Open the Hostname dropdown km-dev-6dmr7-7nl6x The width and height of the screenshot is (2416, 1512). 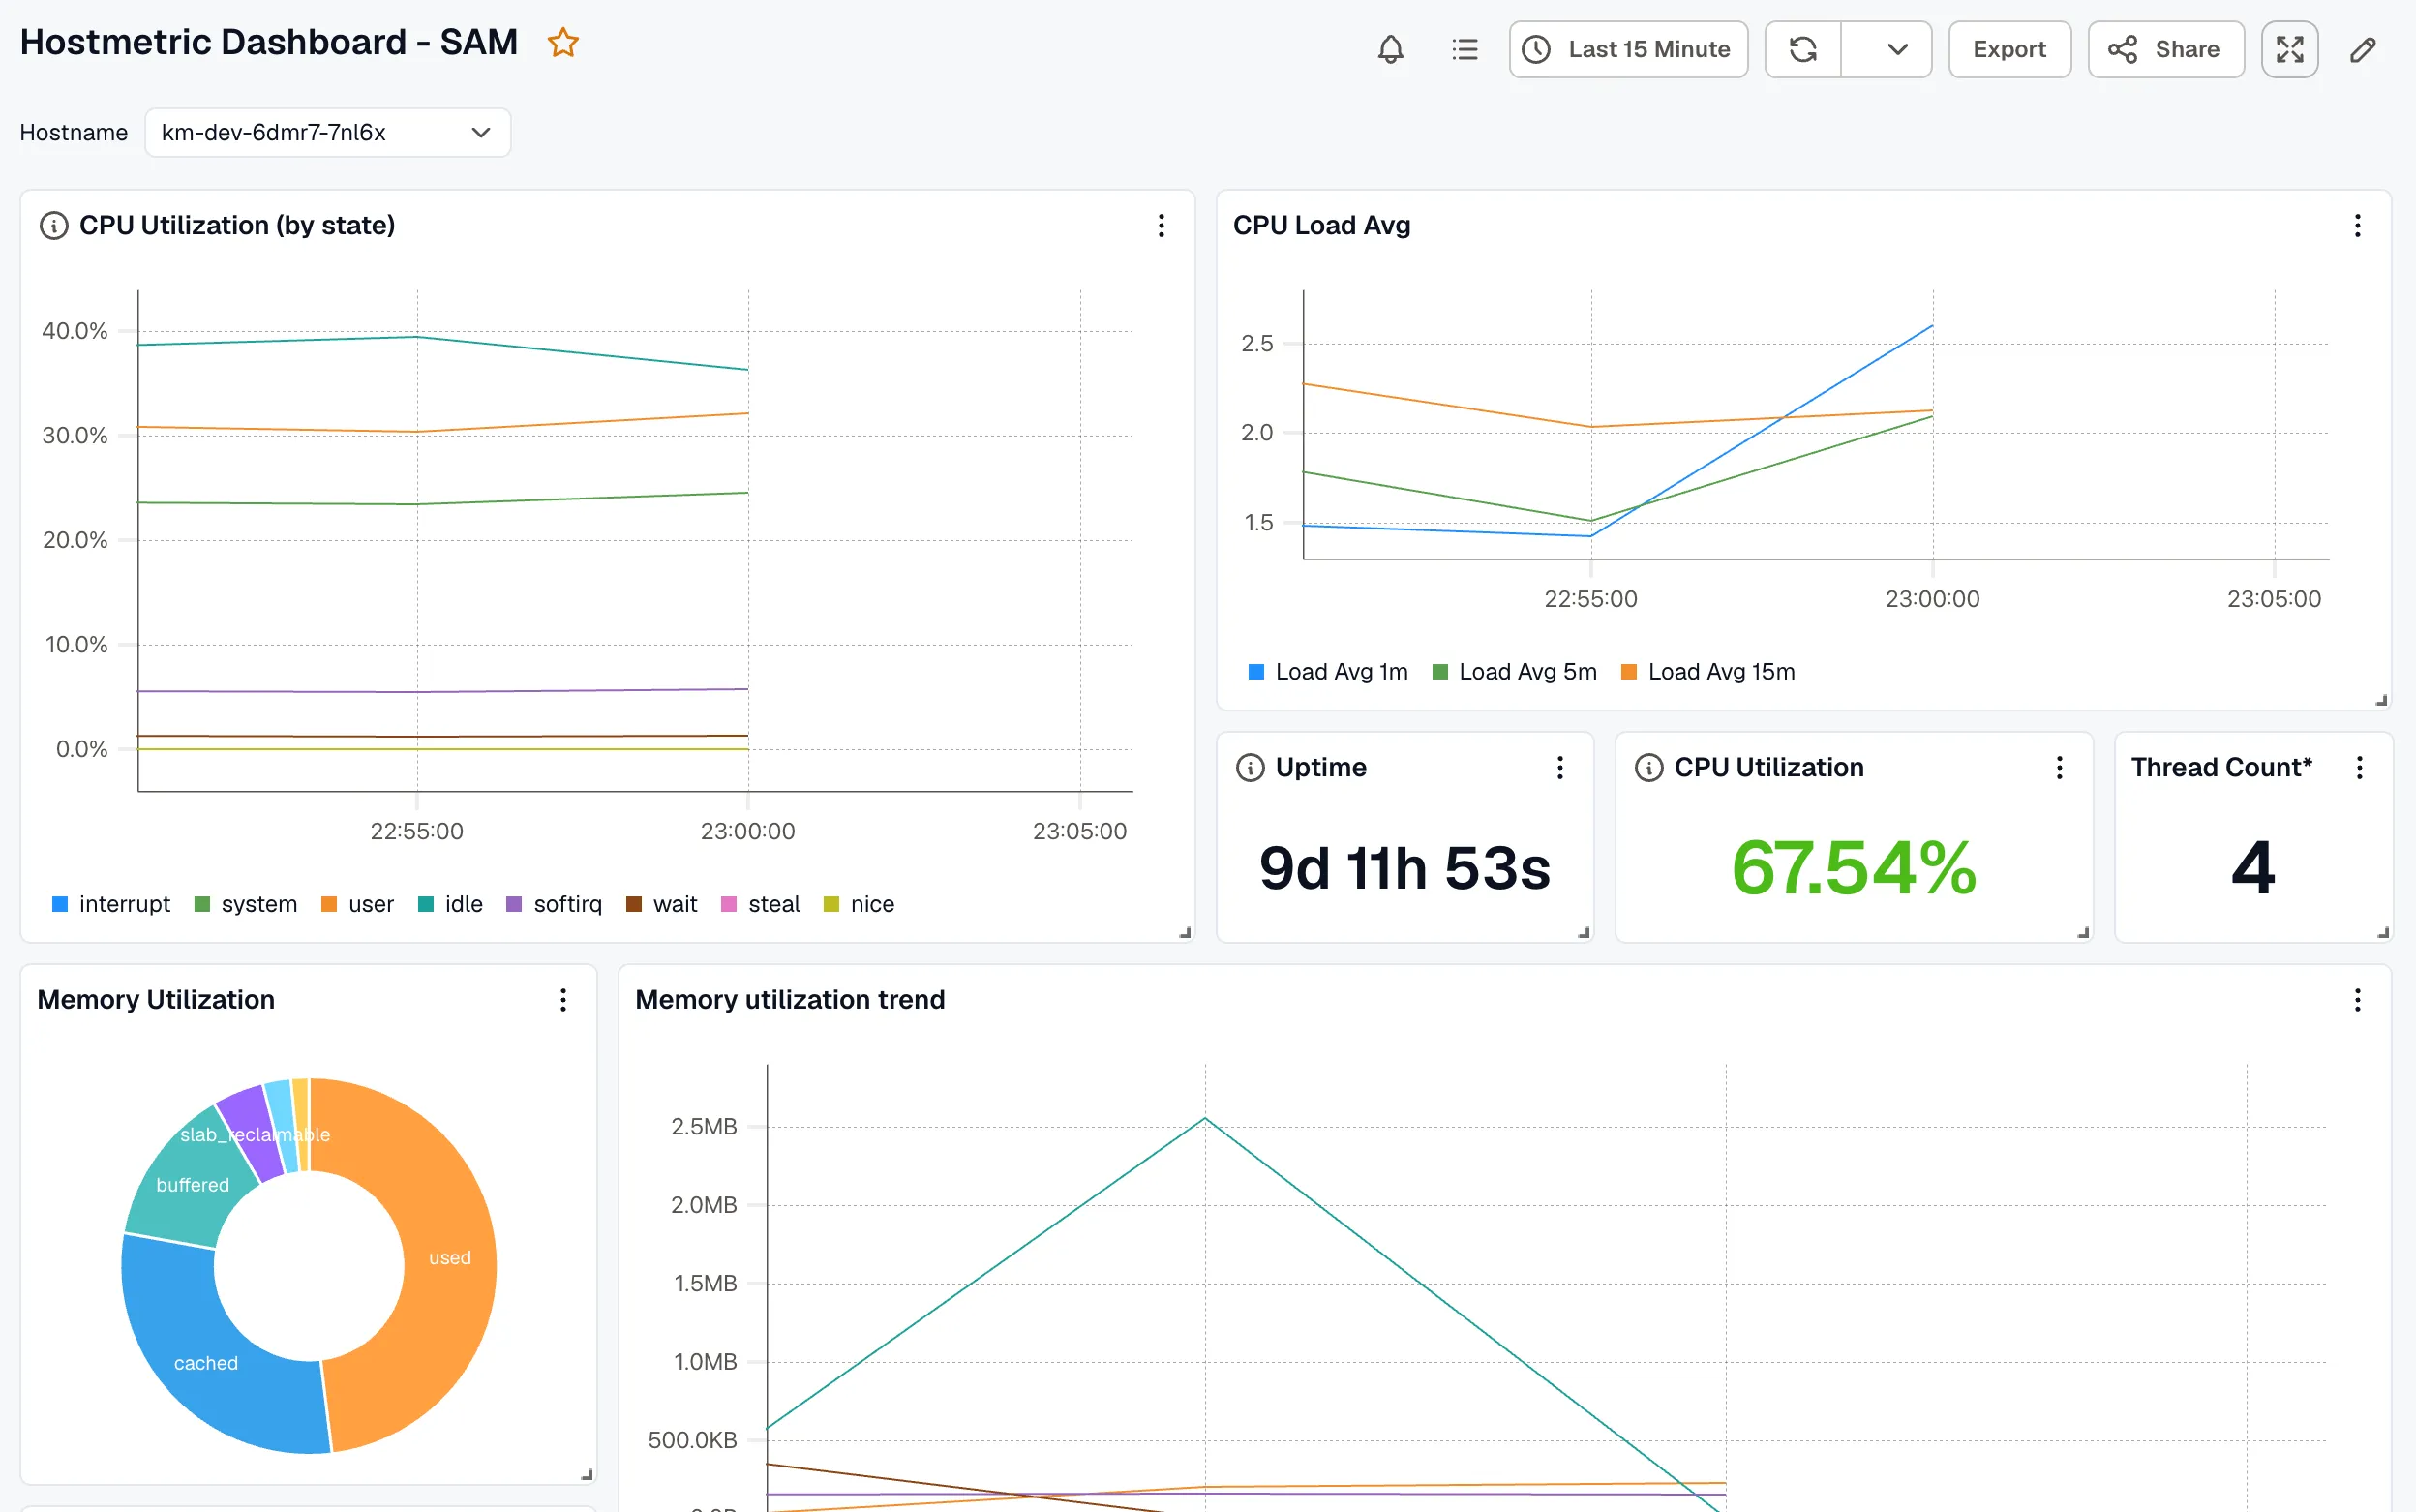tap(328, 132)
